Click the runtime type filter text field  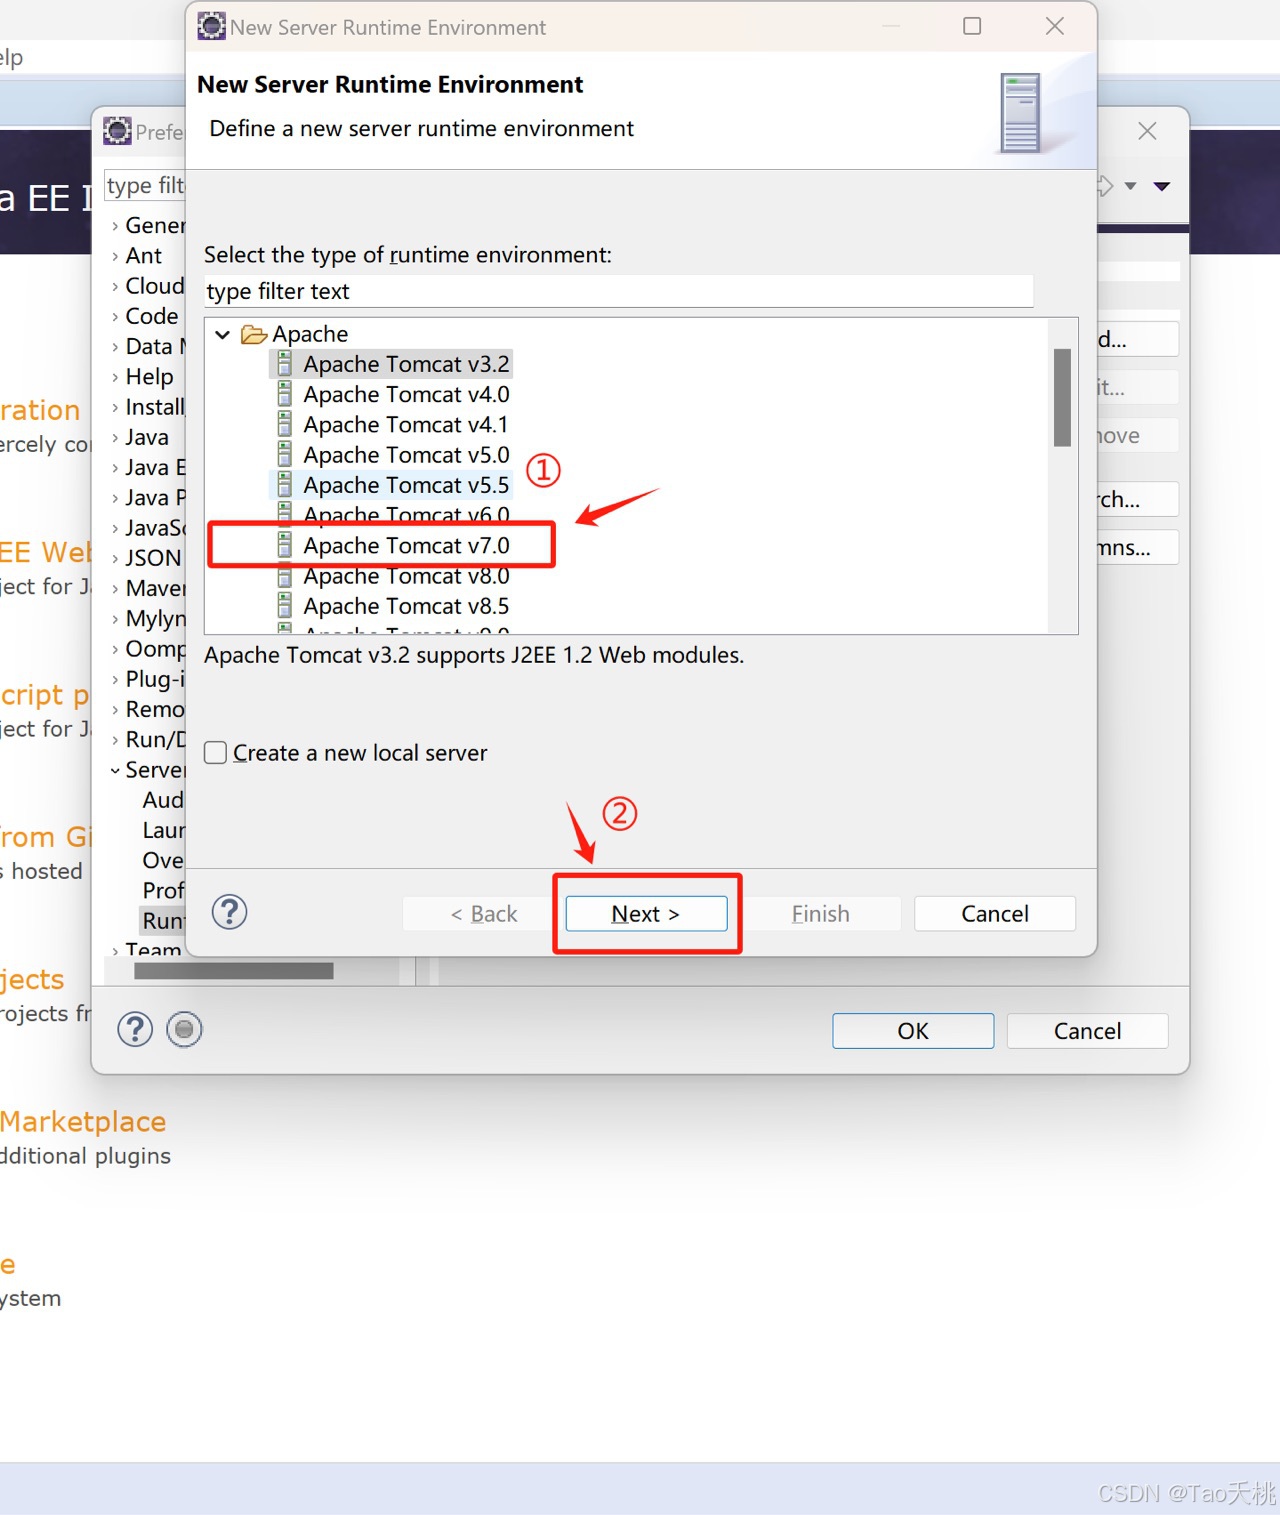click(618, 291)
